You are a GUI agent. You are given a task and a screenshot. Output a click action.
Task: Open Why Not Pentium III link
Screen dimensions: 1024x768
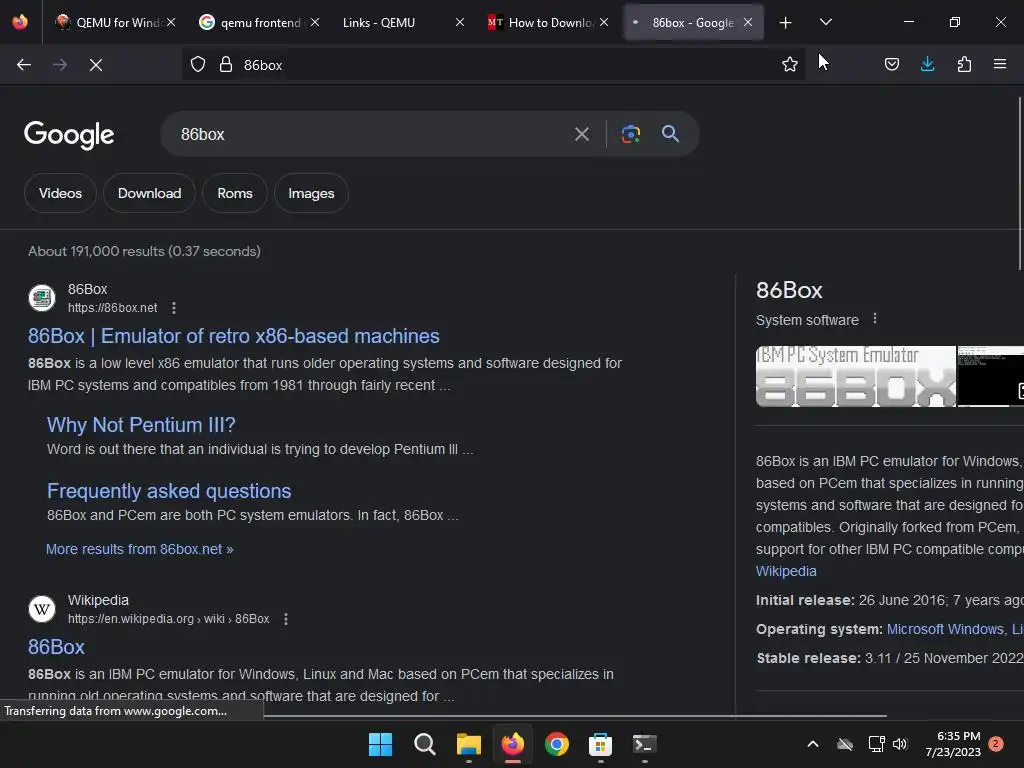(x=141, y=425)
